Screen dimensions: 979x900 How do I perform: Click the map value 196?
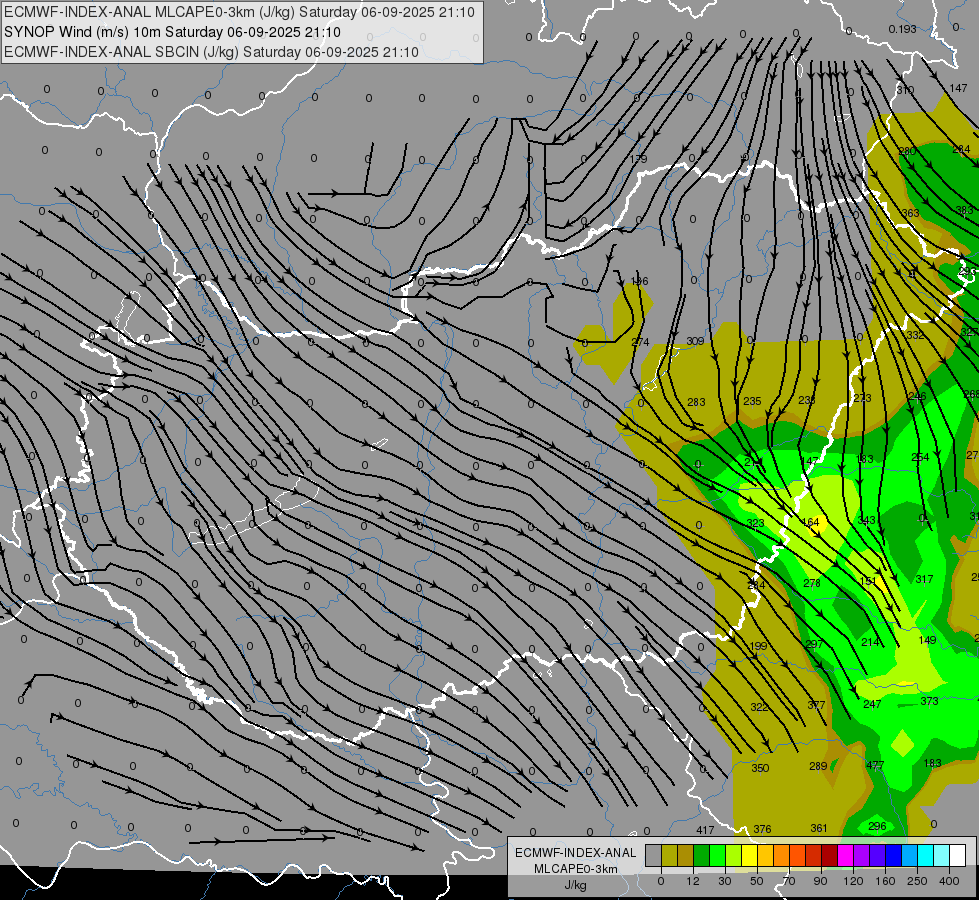click(639, 281)
